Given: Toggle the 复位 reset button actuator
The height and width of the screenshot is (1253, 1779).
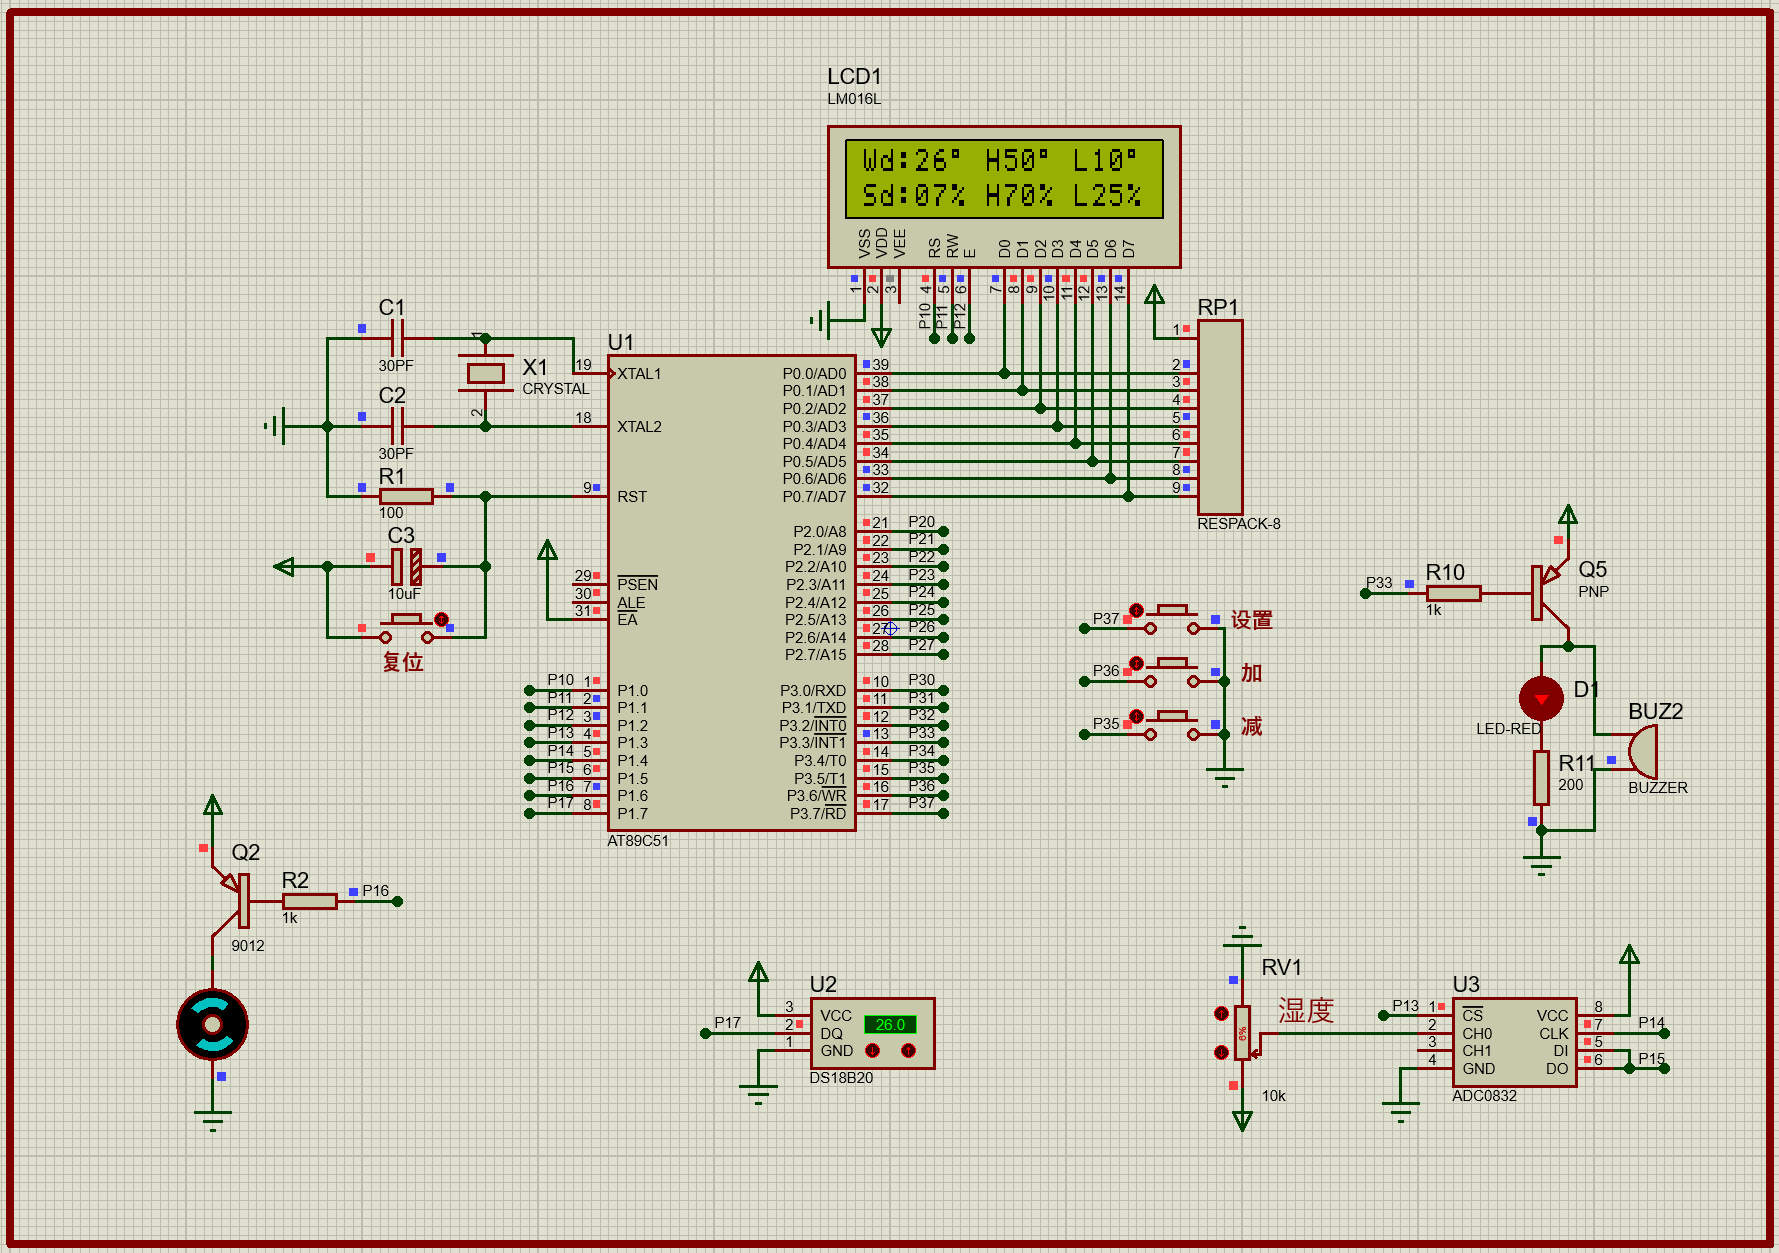Looking at the screenshot, I should [441, 619].
